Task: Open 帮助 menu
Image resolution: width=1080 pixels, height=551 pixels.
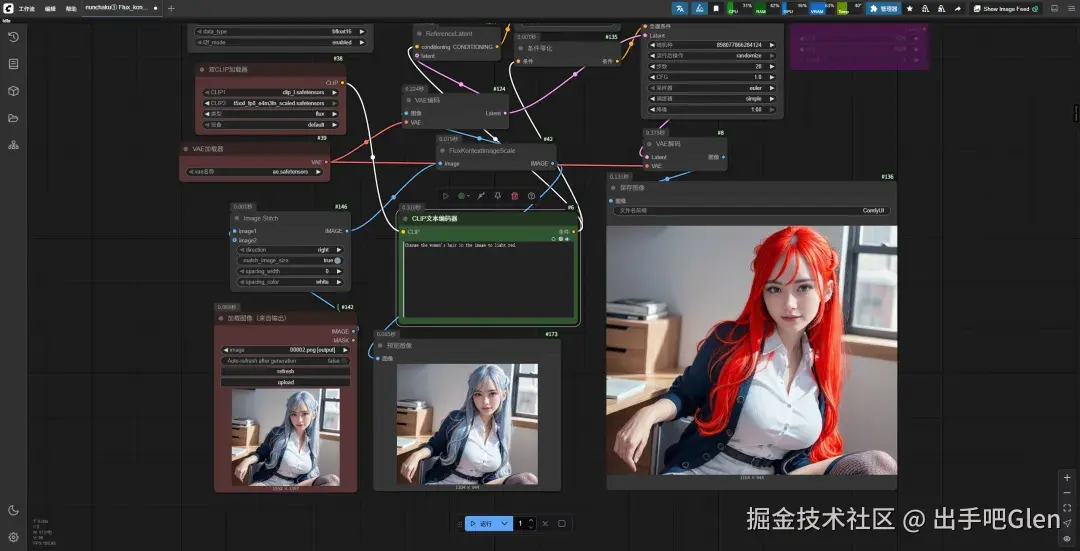Action: [71, 8]
